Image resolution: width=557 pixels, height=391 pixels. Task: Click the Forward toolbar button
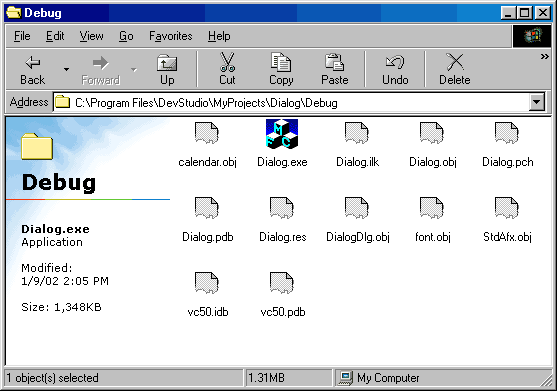point(101,70)
